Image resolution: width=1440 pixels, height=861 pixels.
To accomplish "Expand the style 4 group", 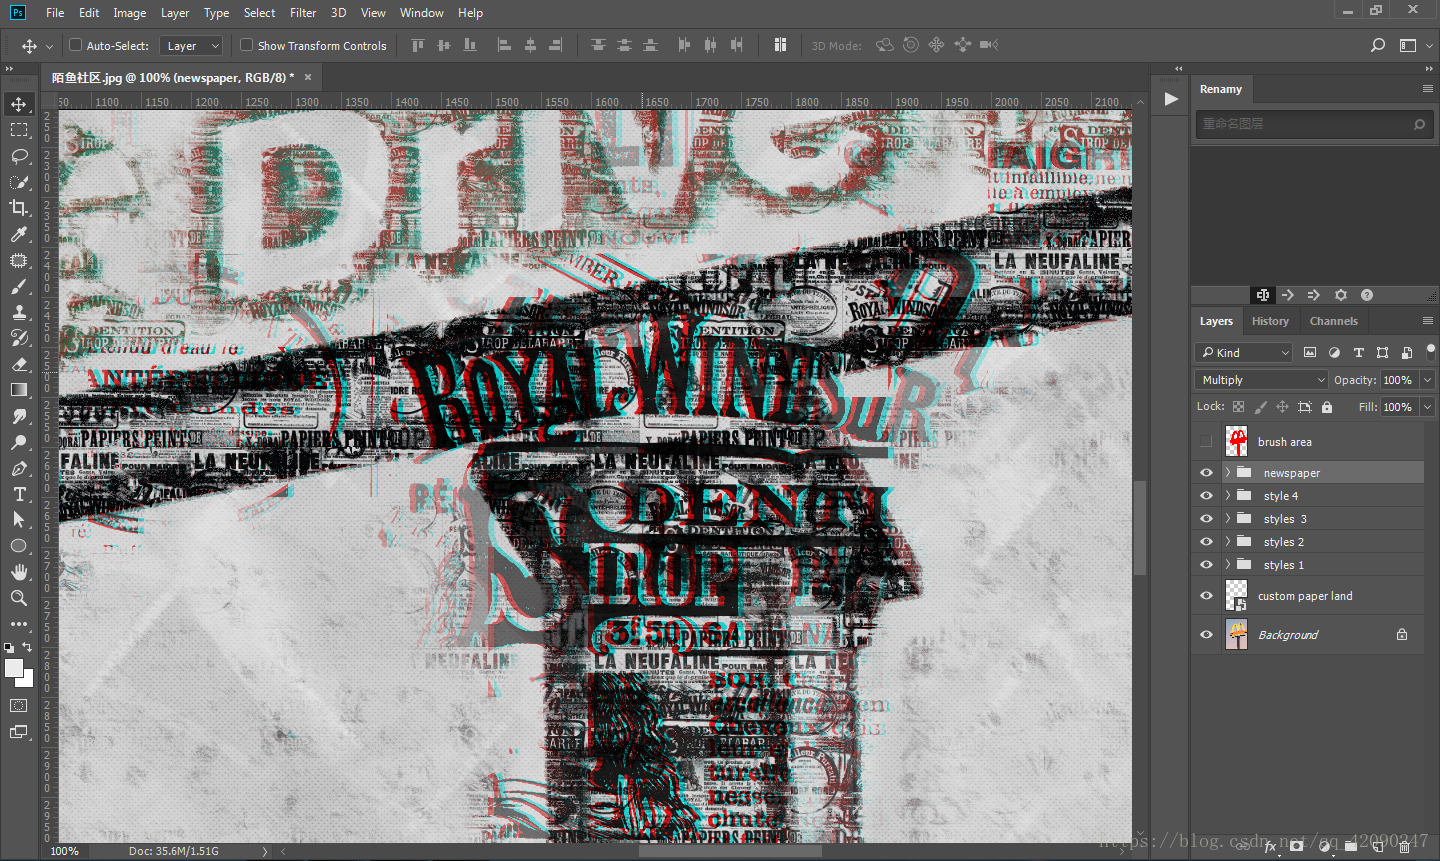I will [1227, 496].
